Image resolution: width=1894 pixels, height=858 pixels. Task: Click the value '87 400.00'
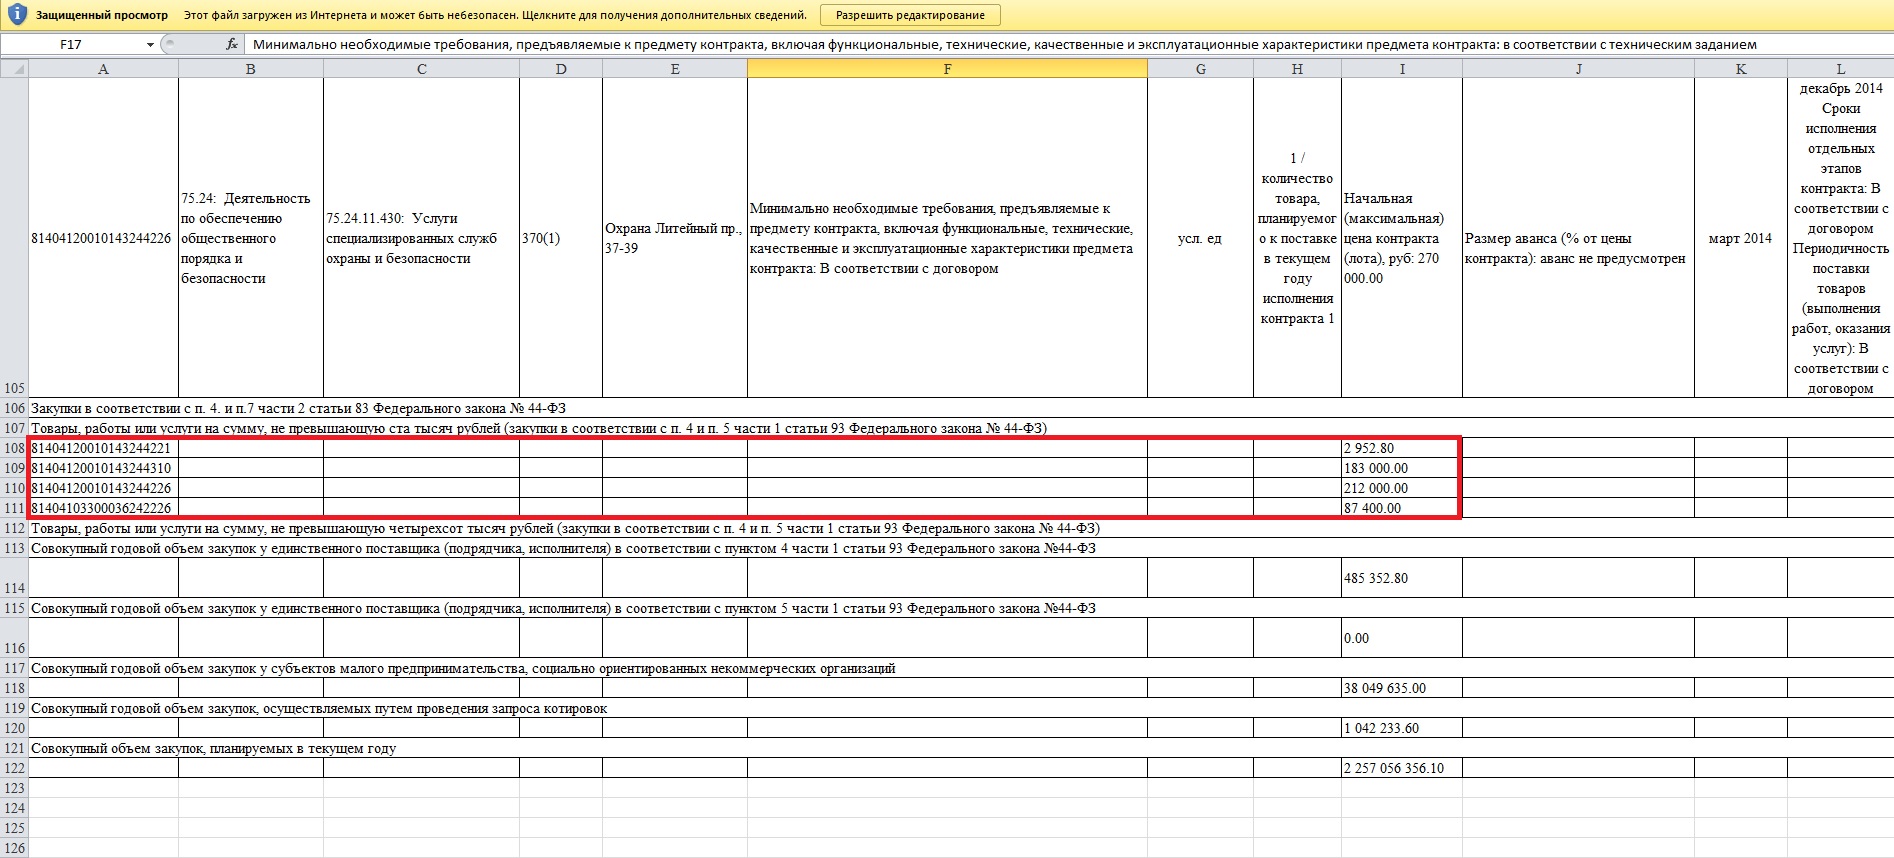(x=1373, y=508)
